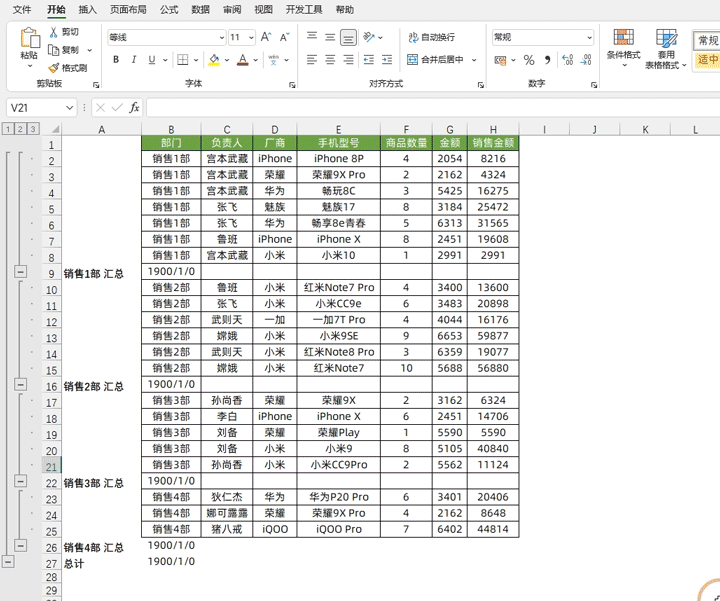Image resolution: width=720 pixels, height=601 pixels.
Task: Open Conditional Formatting (条件格式)
Action: point(624,47)
